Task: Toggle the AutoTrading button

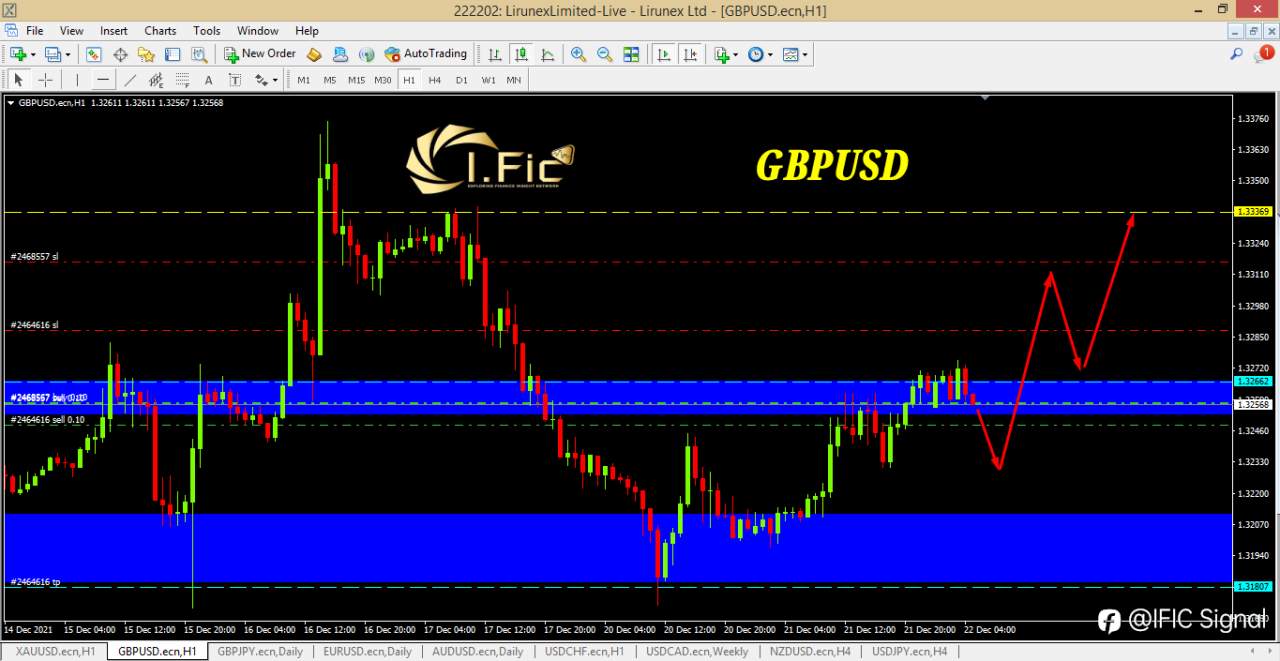Action: point(426,54)
